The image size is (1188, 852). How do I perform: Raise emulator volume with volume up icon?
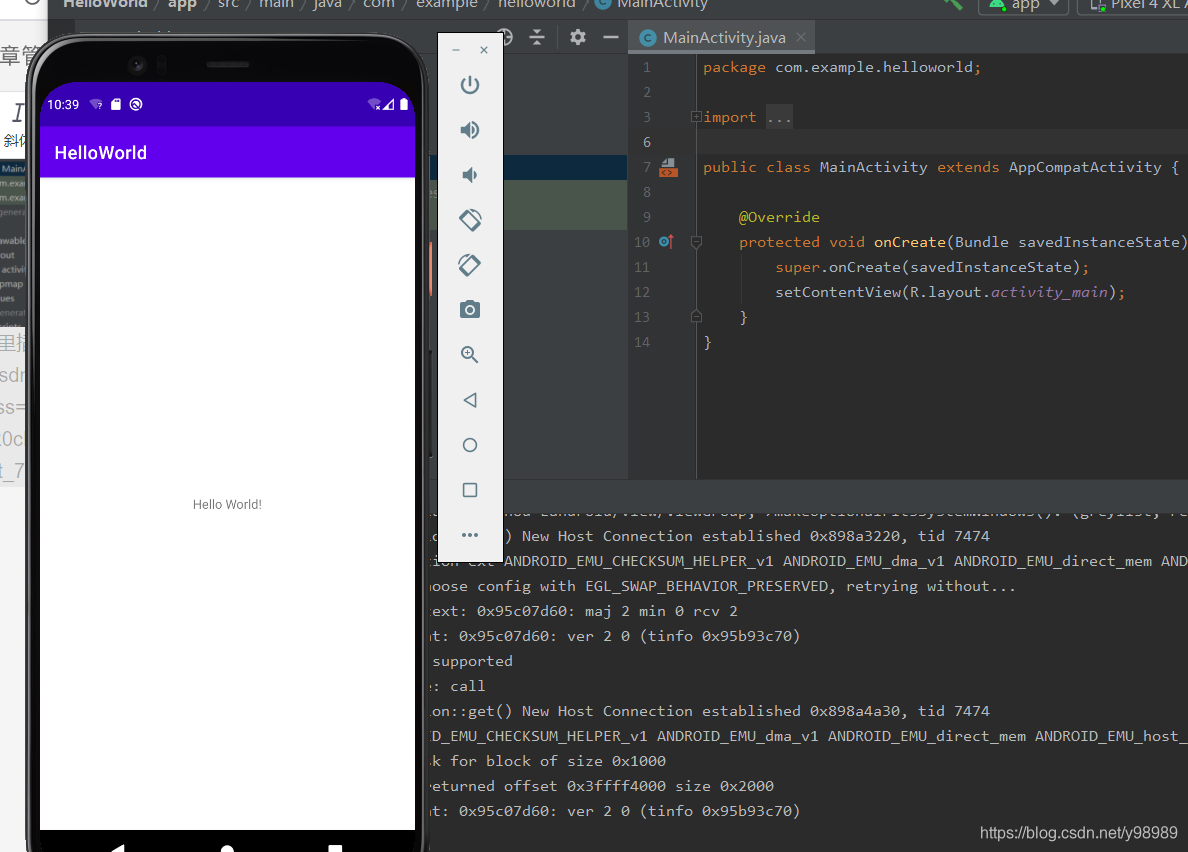click(470, 130)
